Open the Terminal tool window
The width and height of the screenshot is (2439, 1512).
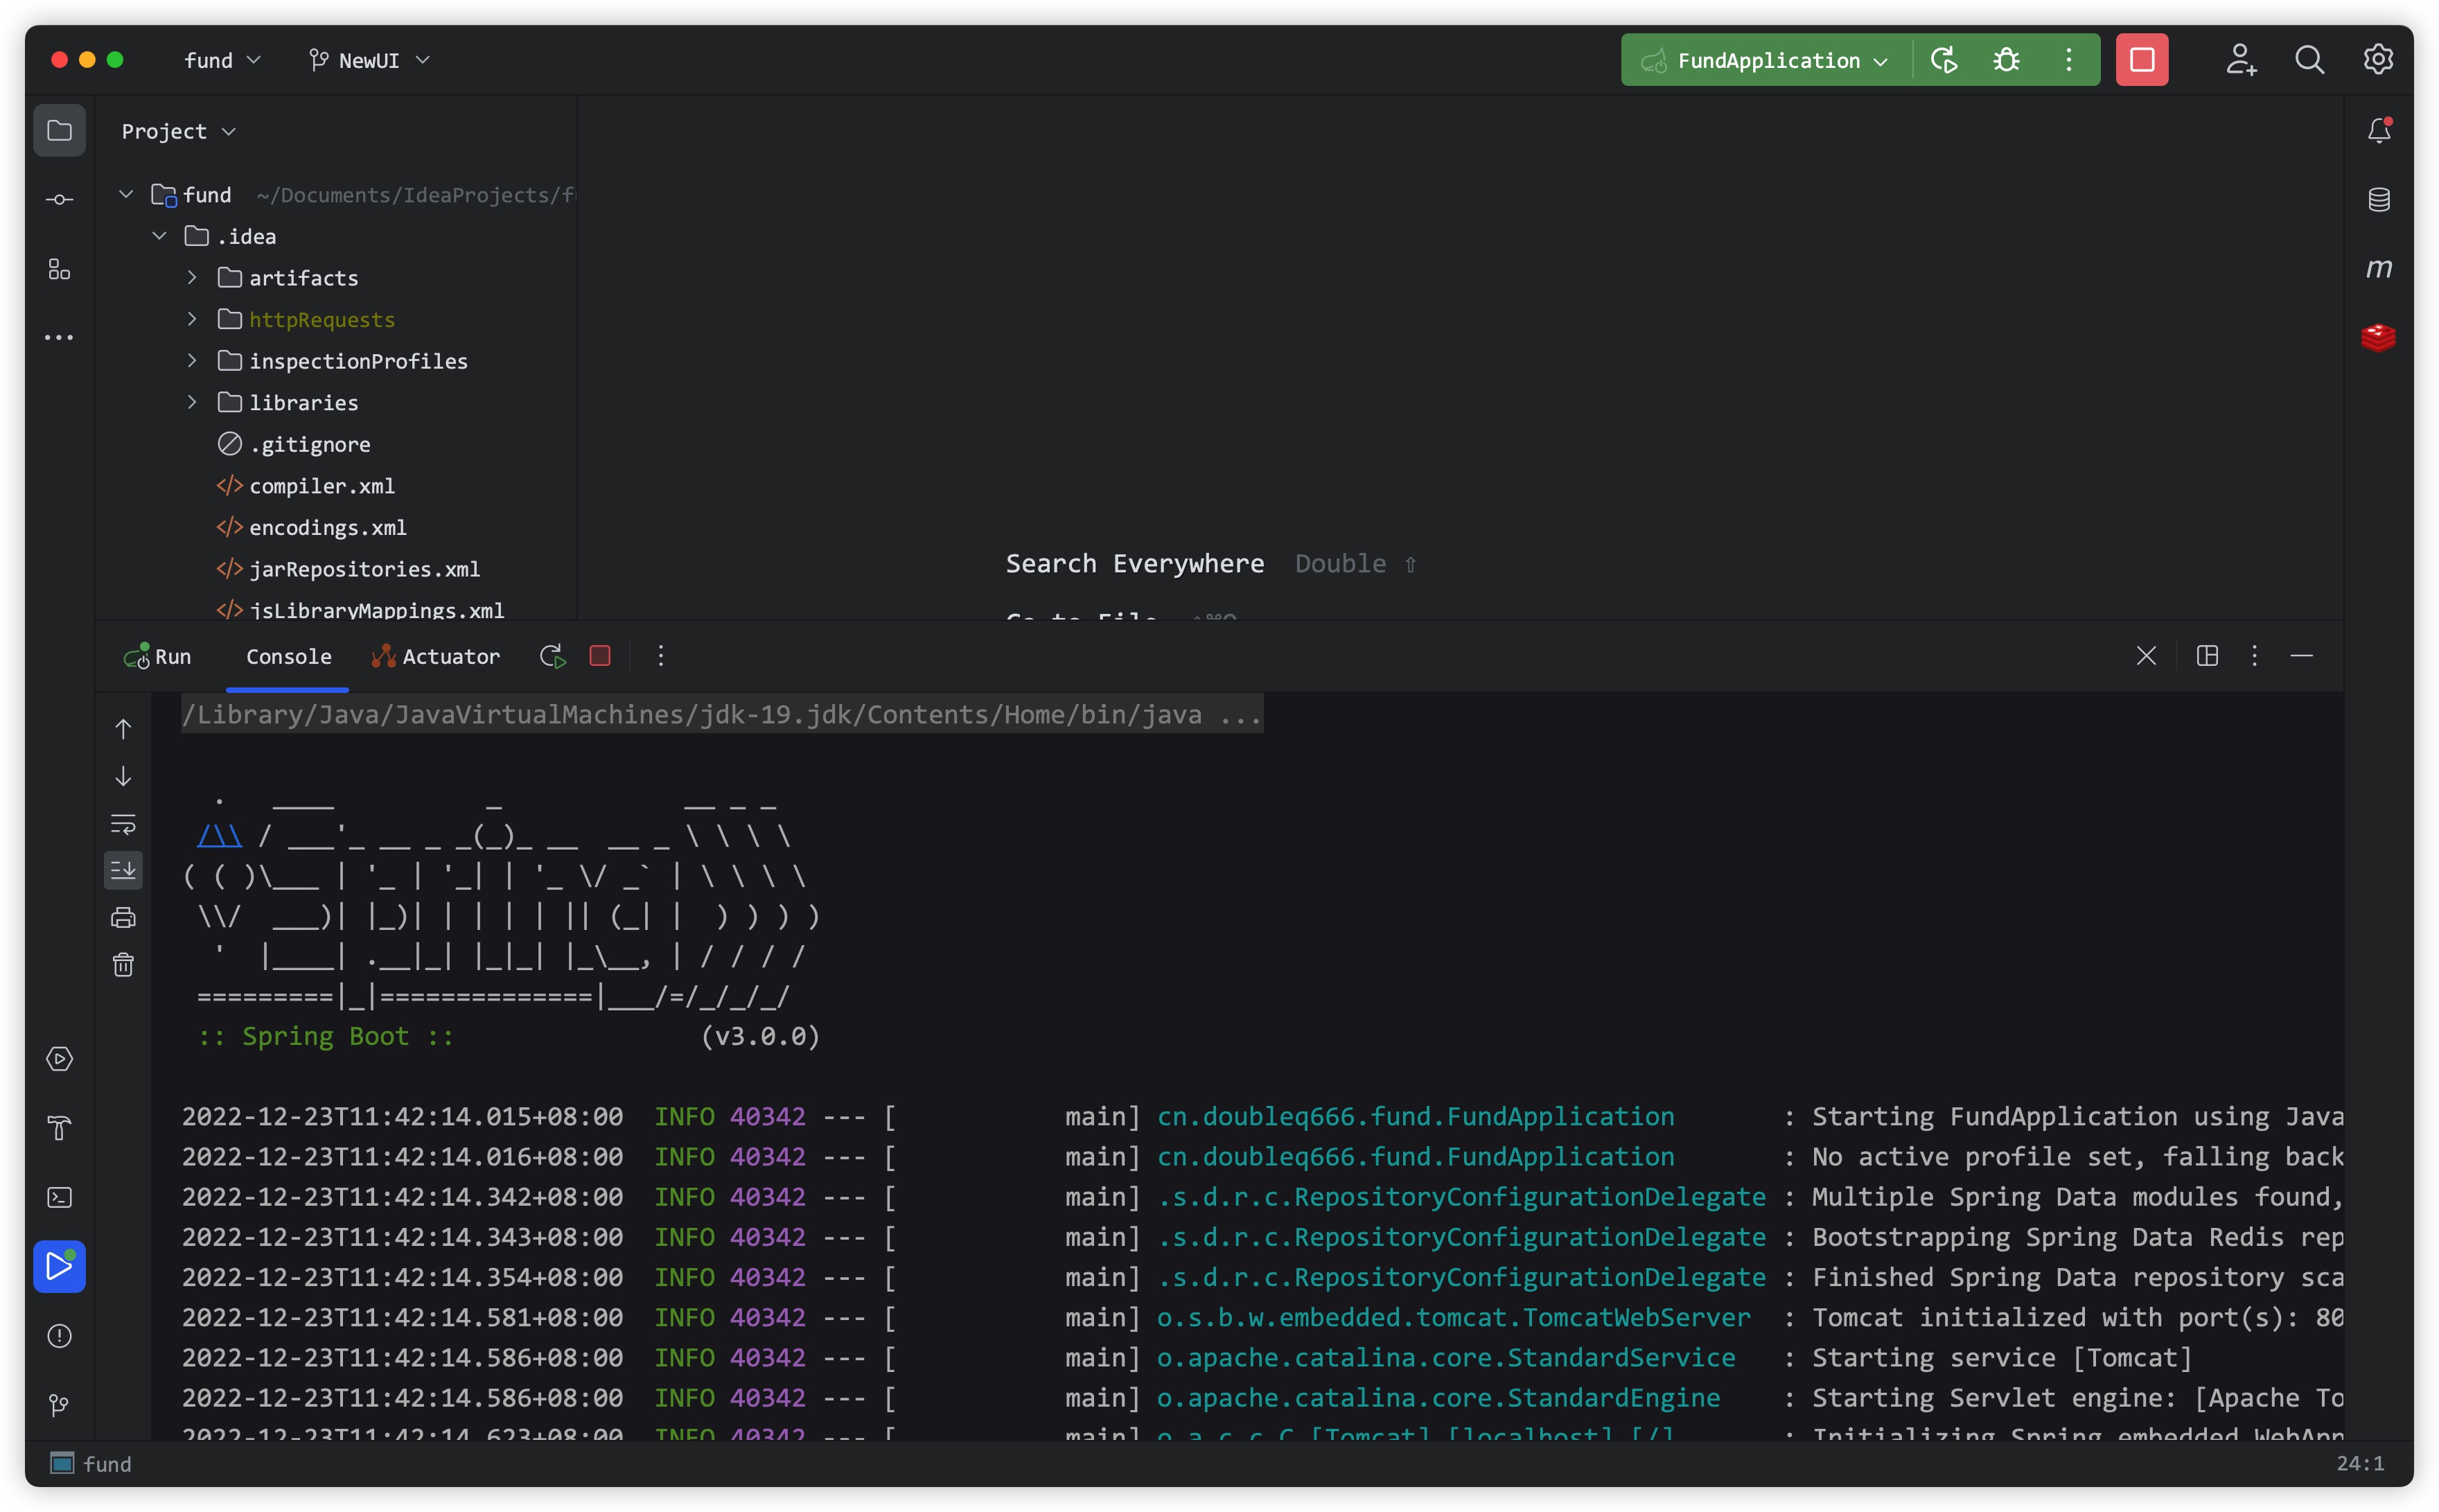[59, 1197]
